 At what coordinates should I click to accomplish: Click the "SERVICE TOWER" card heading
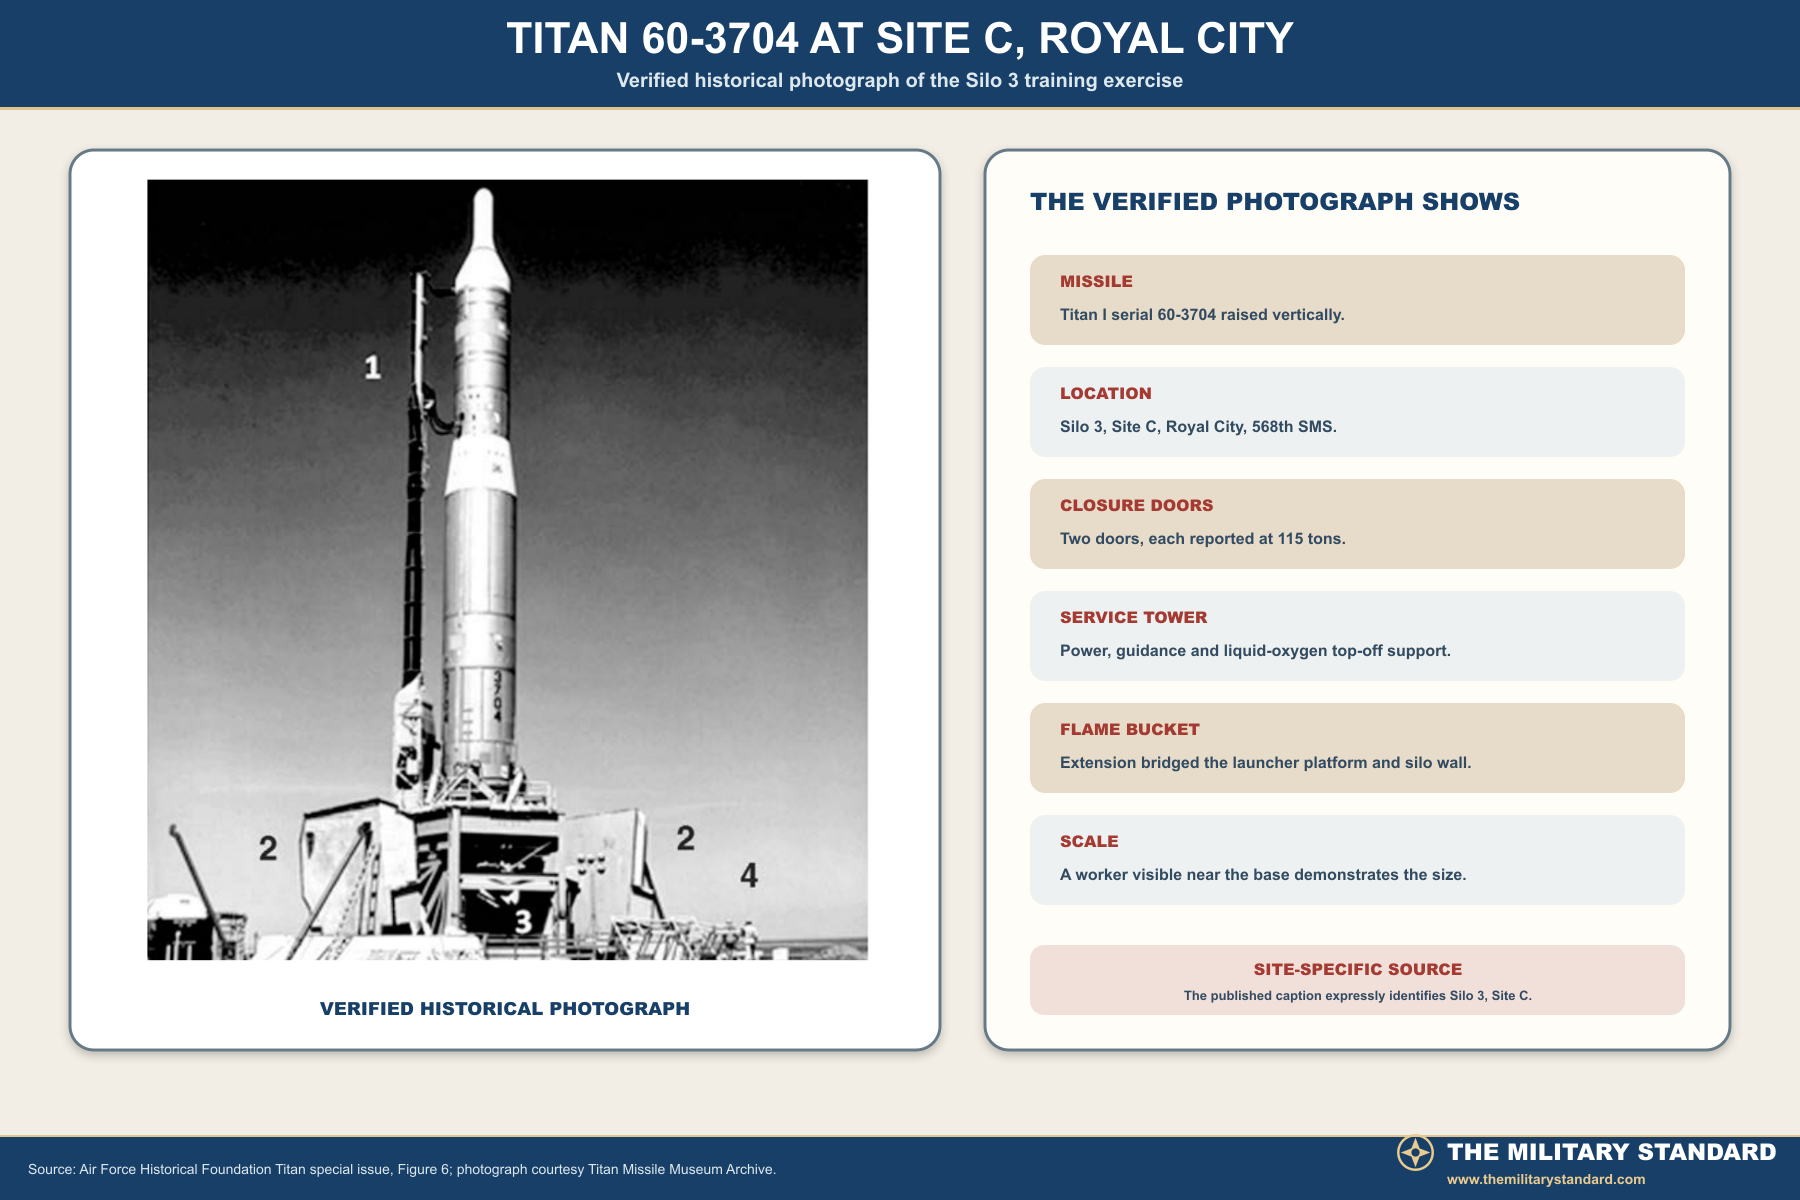point(1134,618)
